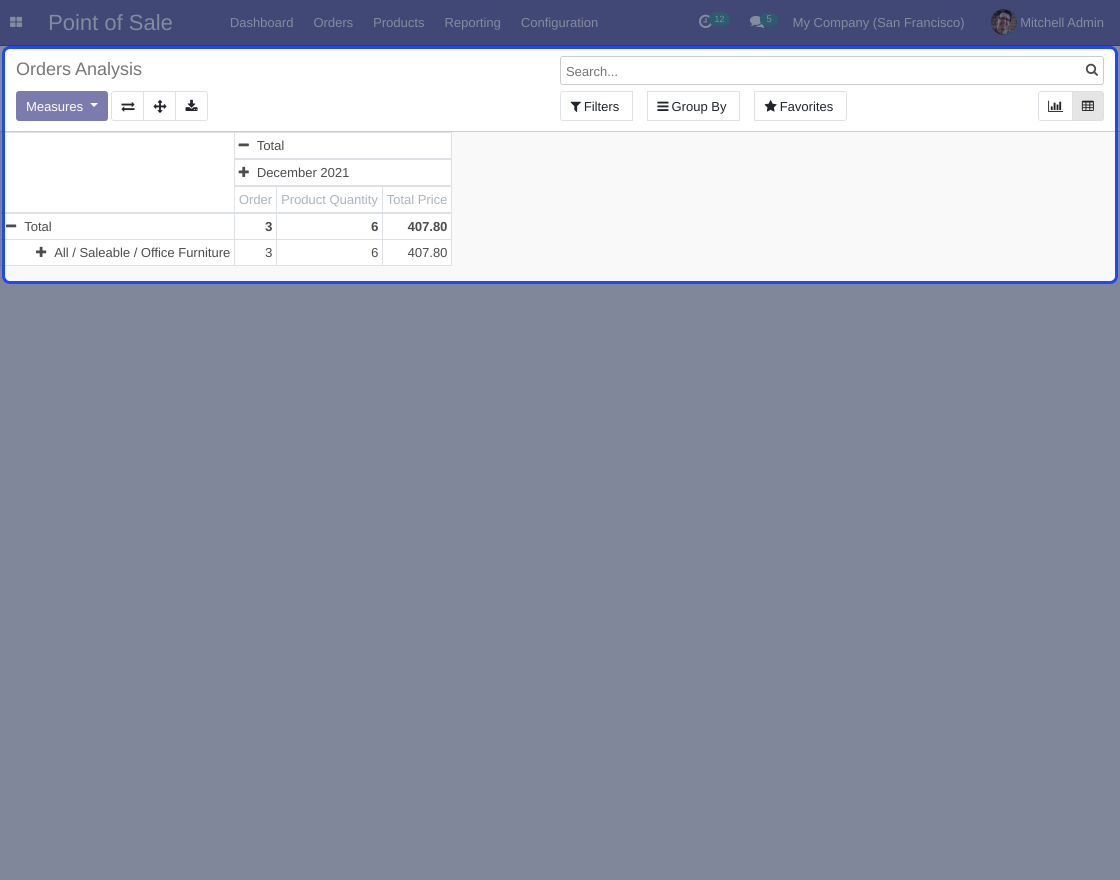Open the Favorites dropdown
Image resolution: width=1120 pixels, height=880 pixels.
pos(800,106)
